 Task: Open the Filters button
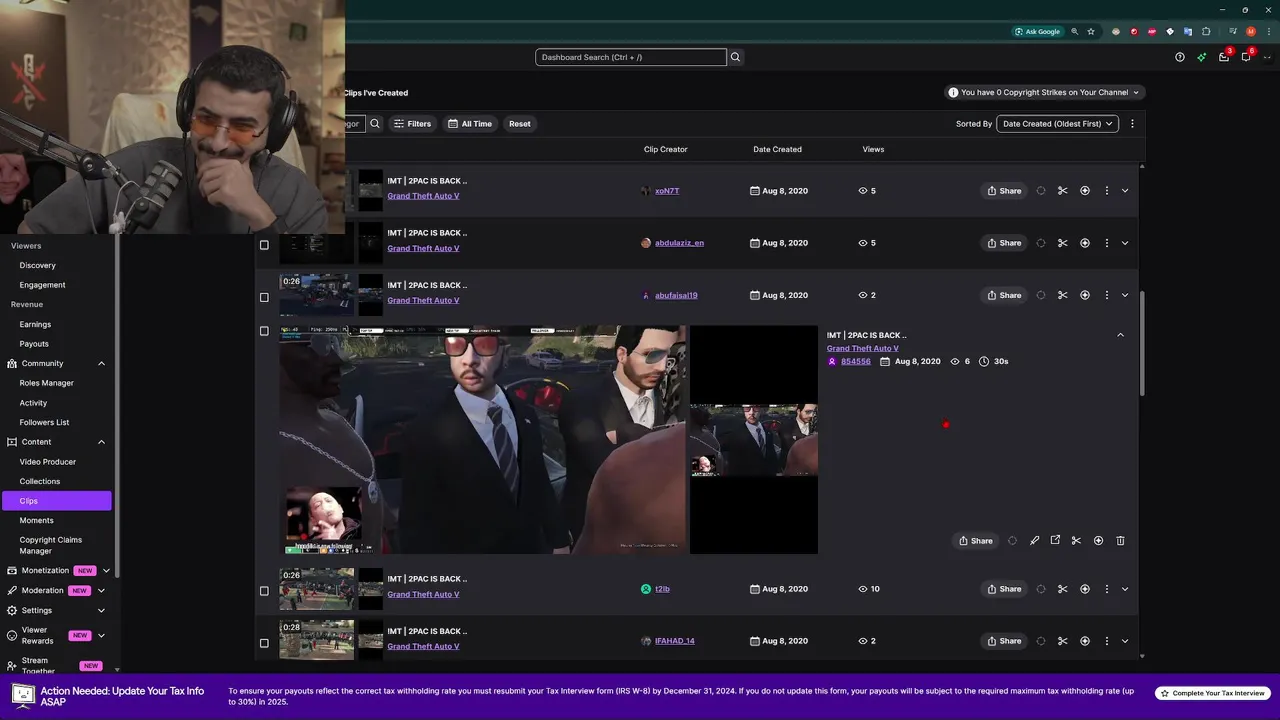point(412,124)
